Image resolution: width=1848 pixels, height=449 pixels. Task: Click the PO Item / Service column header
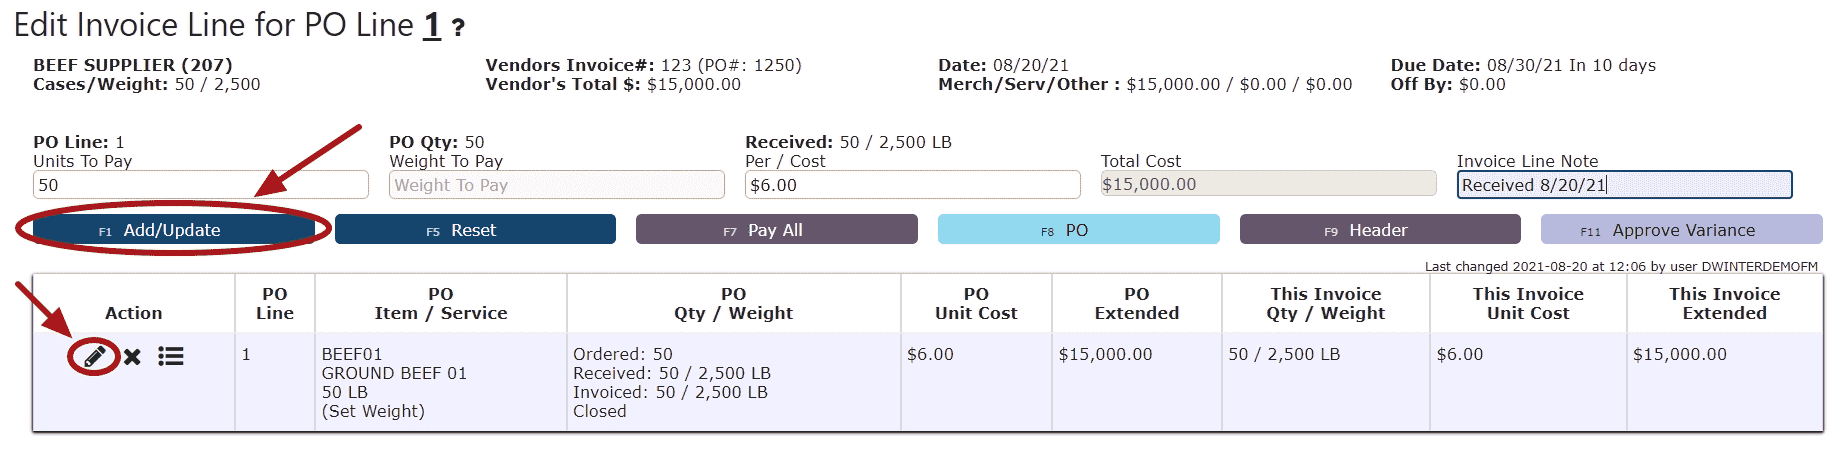(x=441, y=303)
